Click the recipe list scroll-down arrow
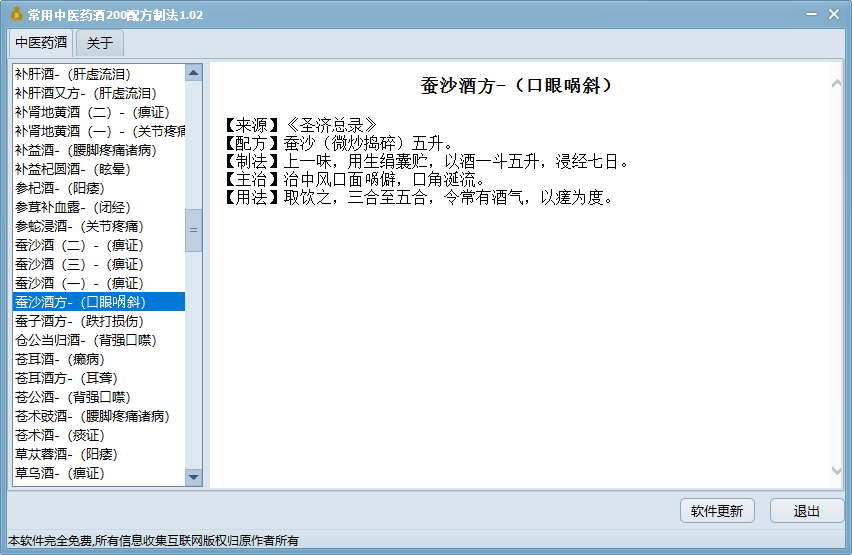 (x=194, y=478)
